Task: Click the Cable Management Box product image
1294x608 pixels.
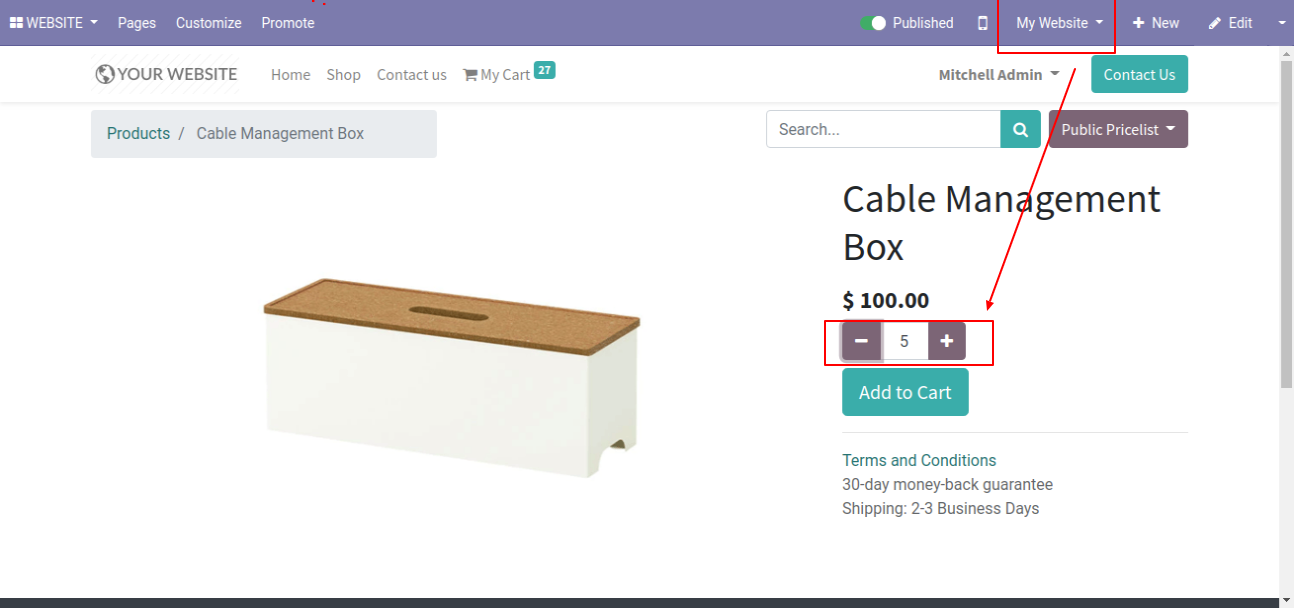Action: (x=451, y=378)
